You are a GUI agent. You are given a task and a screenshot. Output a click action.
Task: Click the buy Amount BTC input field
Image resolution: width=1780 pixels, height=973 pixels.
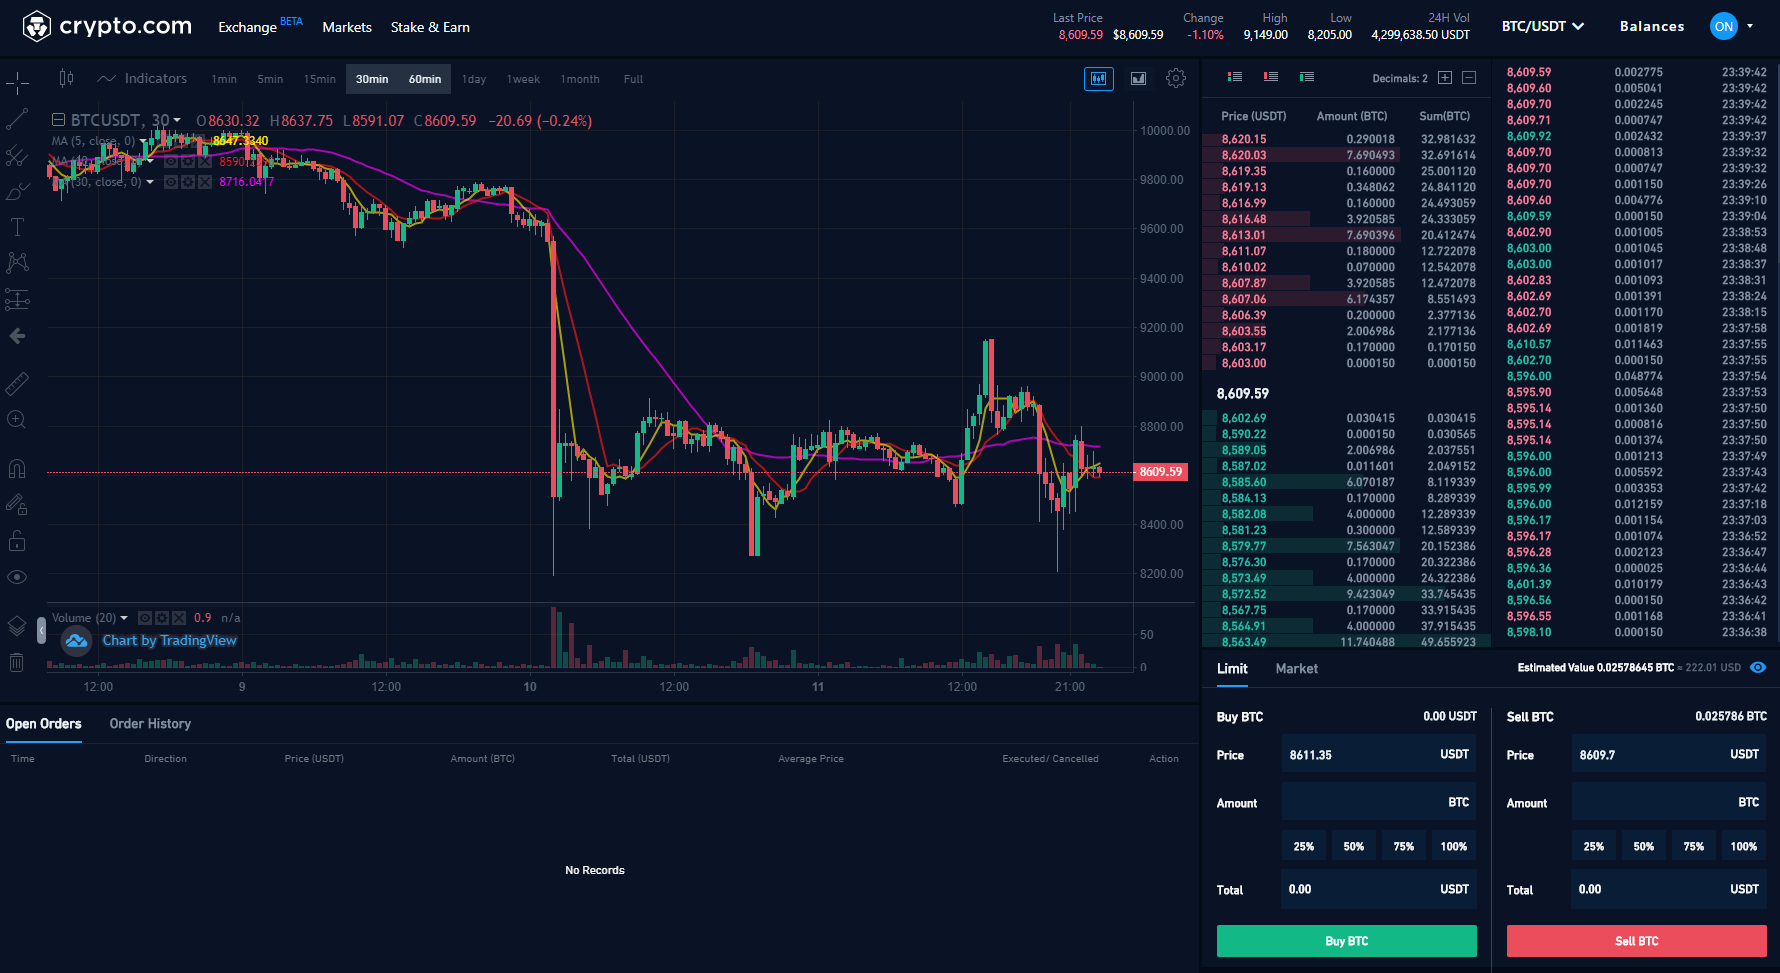(1379, 802)
